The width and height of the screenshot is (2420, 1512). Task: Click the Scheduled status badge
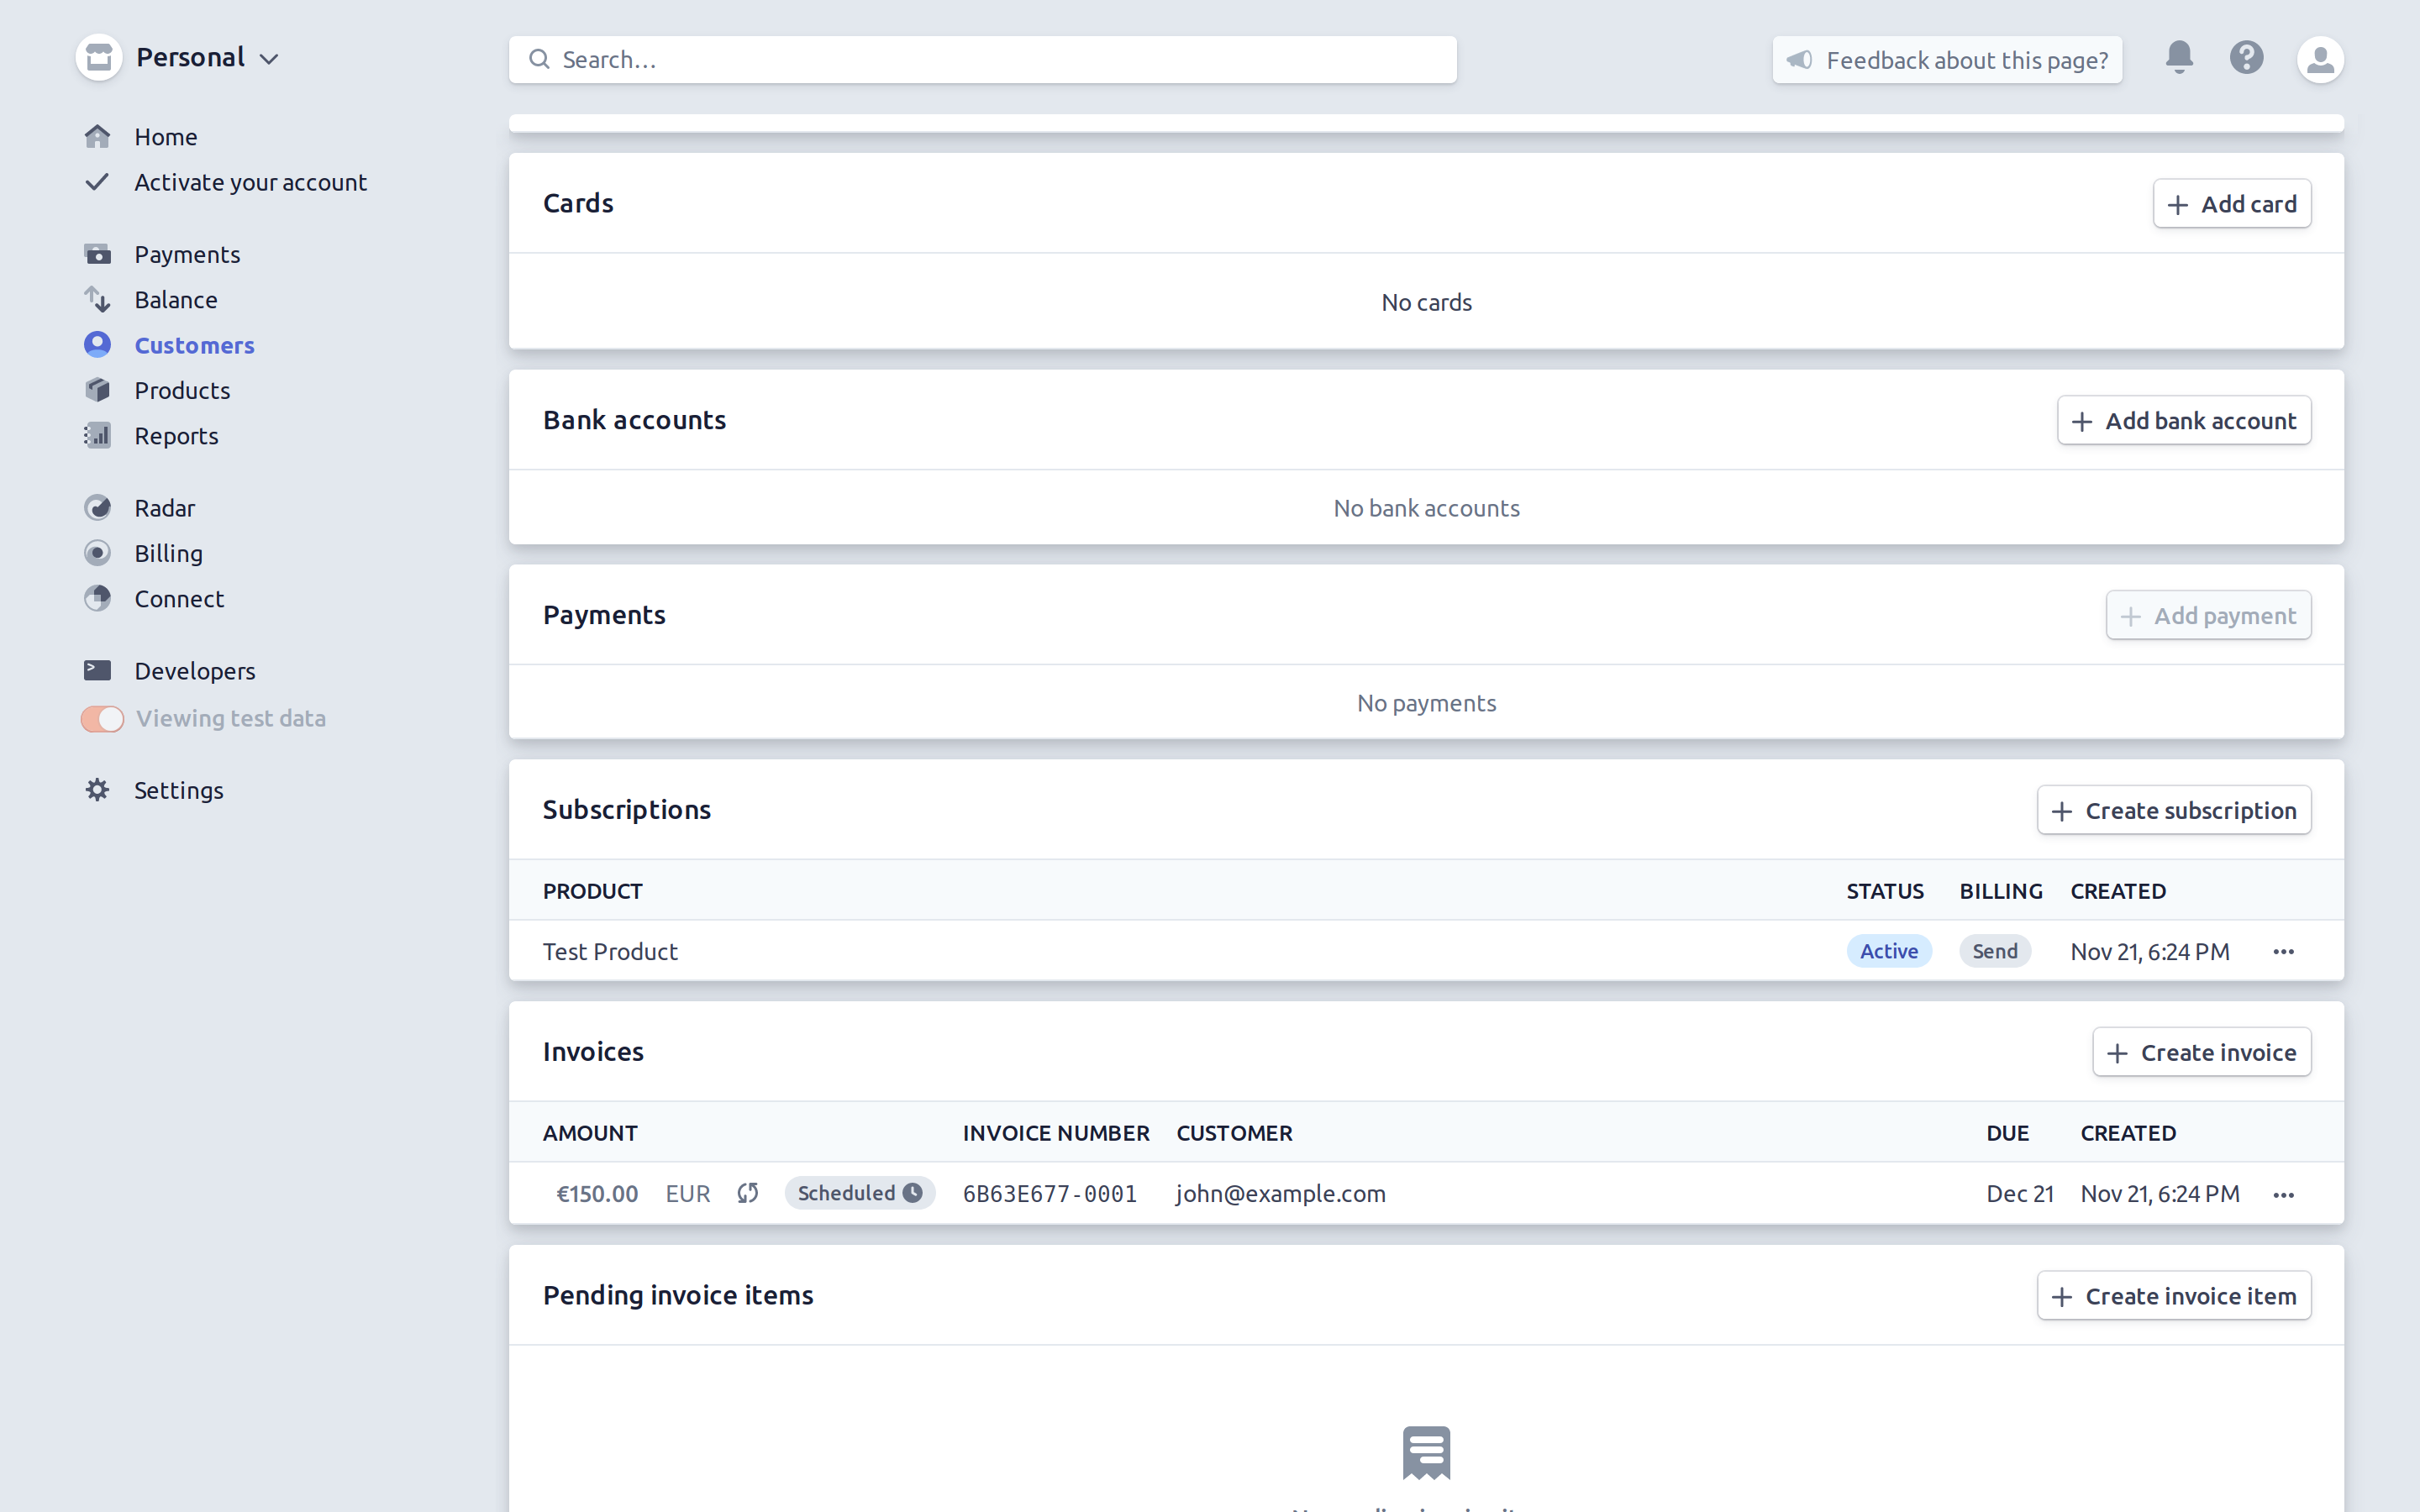click(x=859, y=1192)
